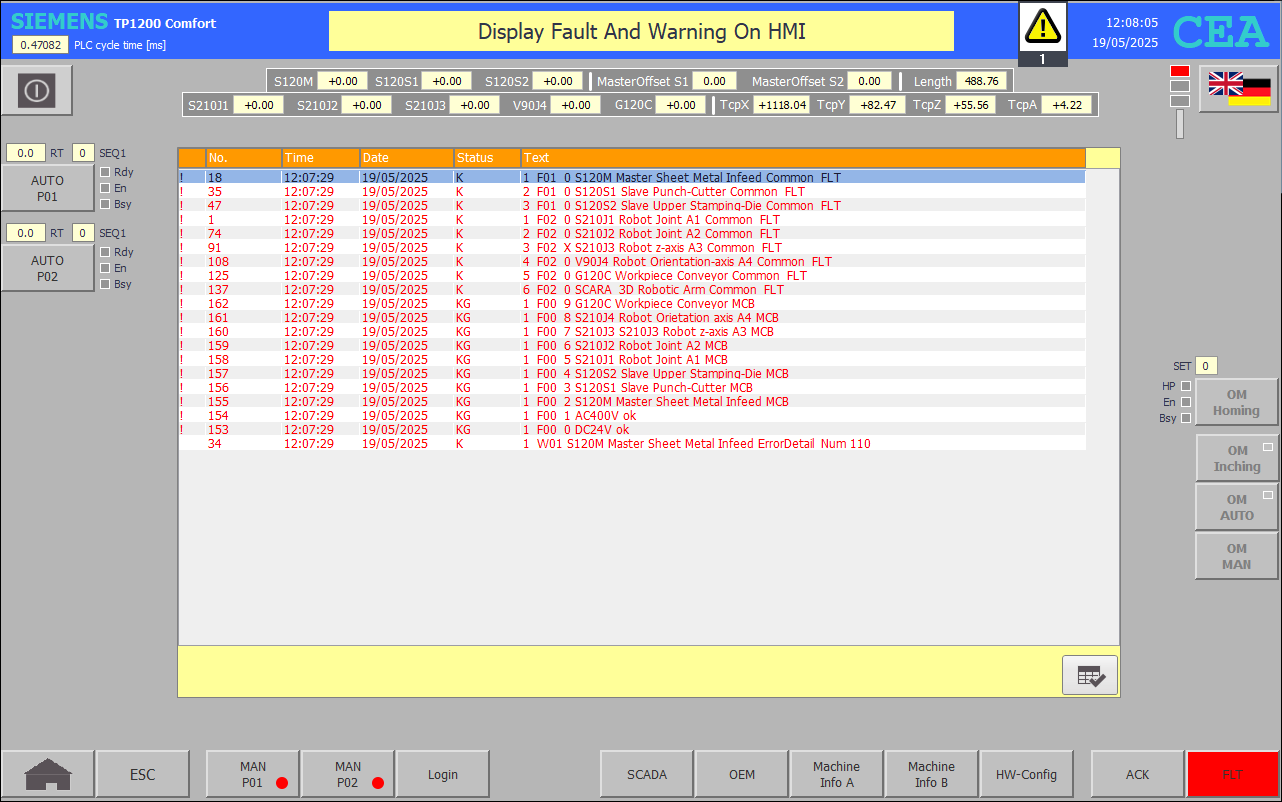Click the yellow warning triangle alarm indicator
The width and height of the screenshot is (1282, 802).
coord(1042,26)
